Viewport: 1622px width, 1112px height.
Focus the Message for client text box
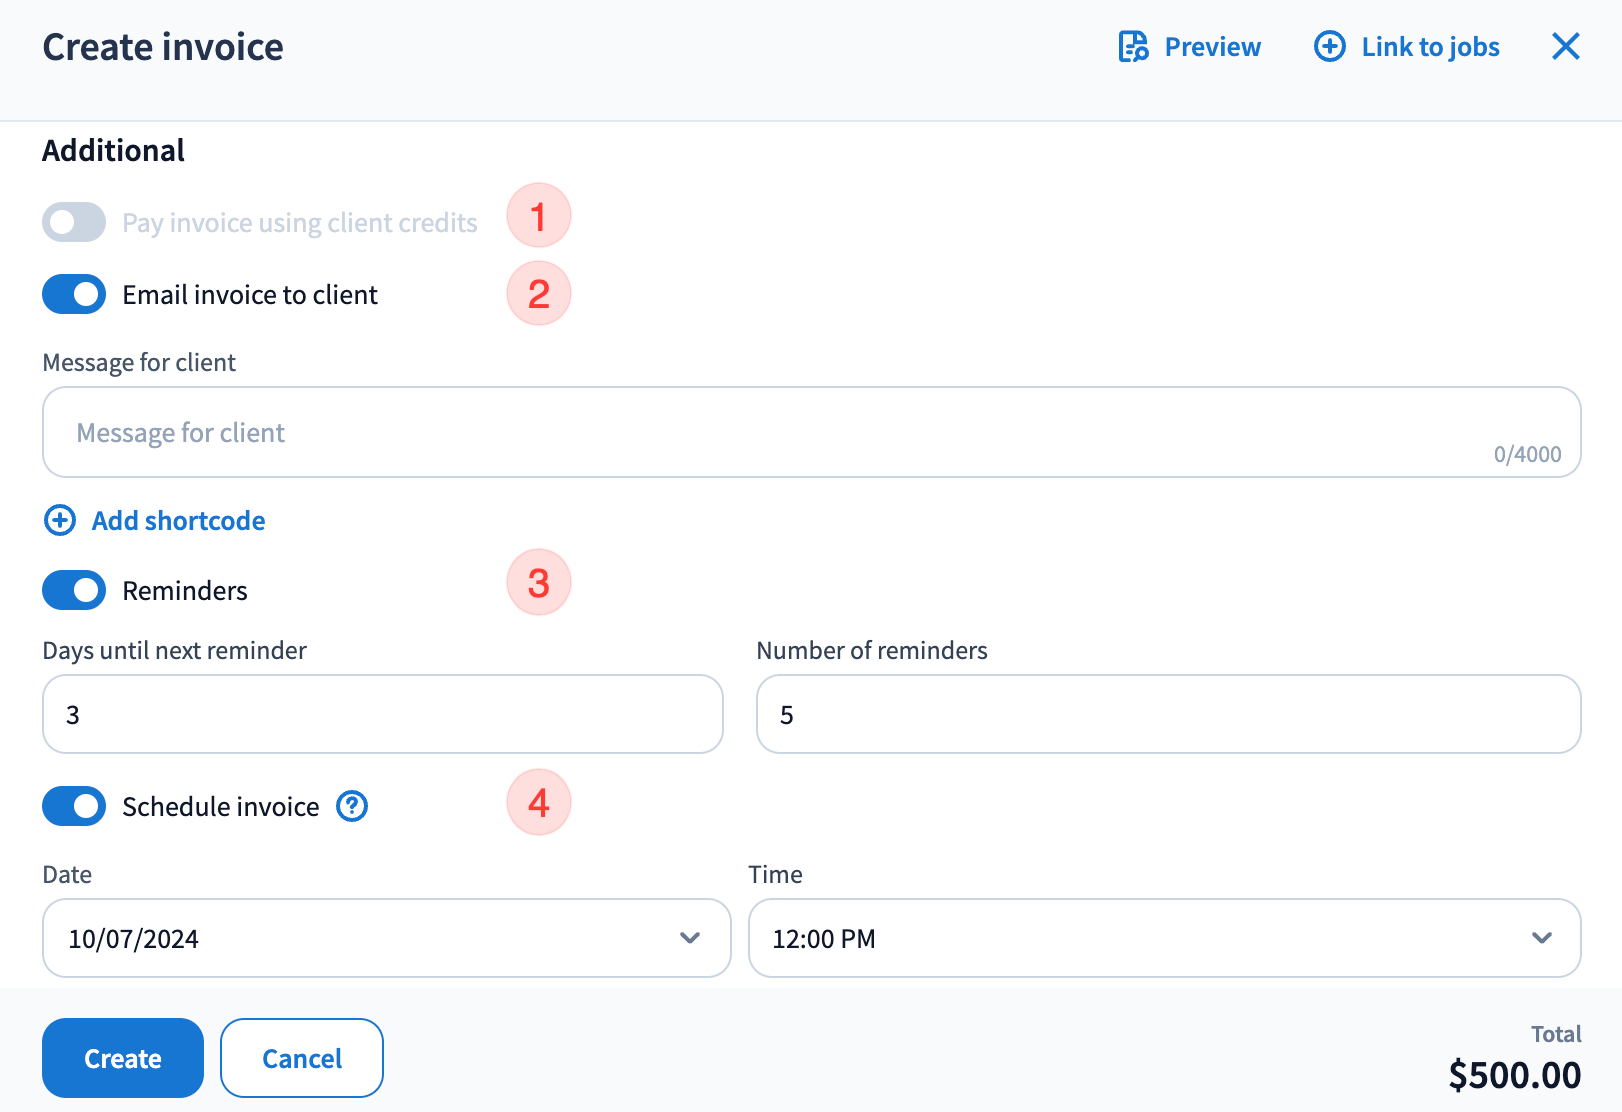pyautogui.click(x=780, y=432)
